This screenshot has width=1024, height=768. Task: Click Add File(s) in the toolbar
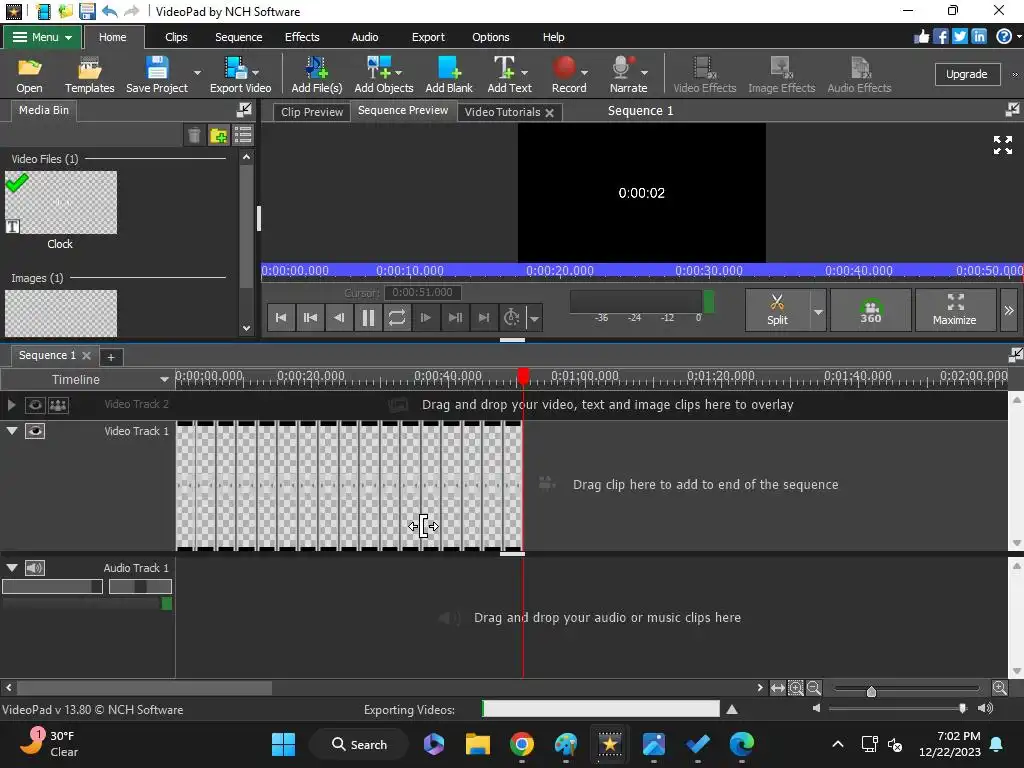coord(317,74)
